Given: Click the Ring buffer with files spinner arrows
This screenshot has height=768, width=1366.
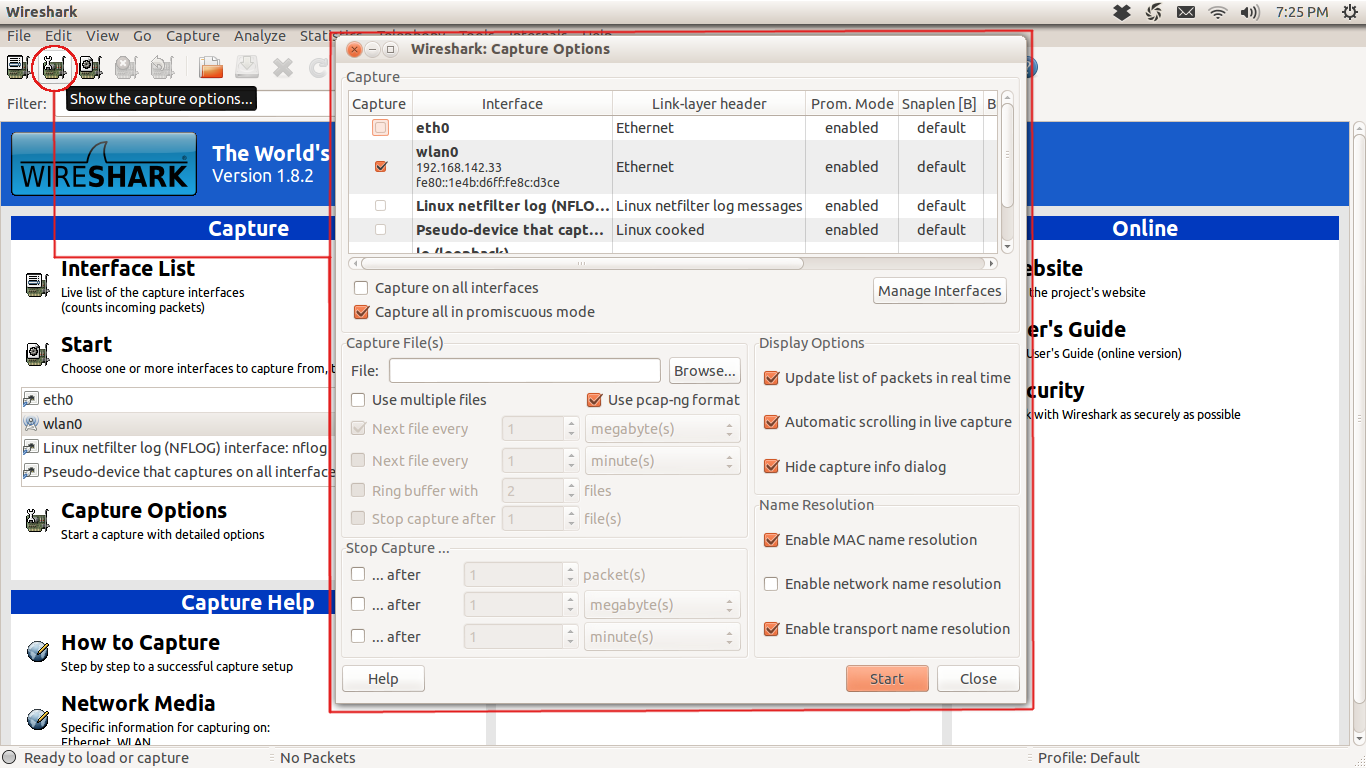Looking at the screenshot, I should pyautogui.click(x=571, y=491).
